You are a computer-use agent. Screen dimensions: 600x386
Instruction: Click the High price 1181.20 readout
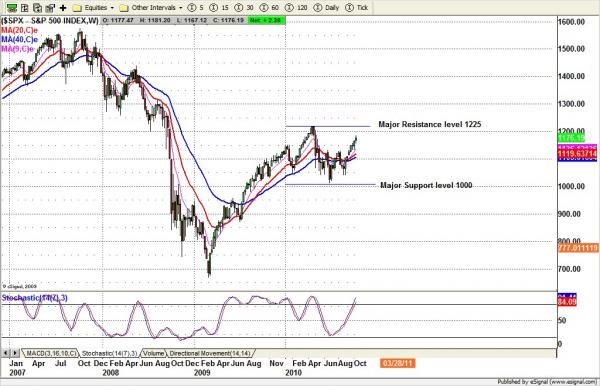pos(155,20)
